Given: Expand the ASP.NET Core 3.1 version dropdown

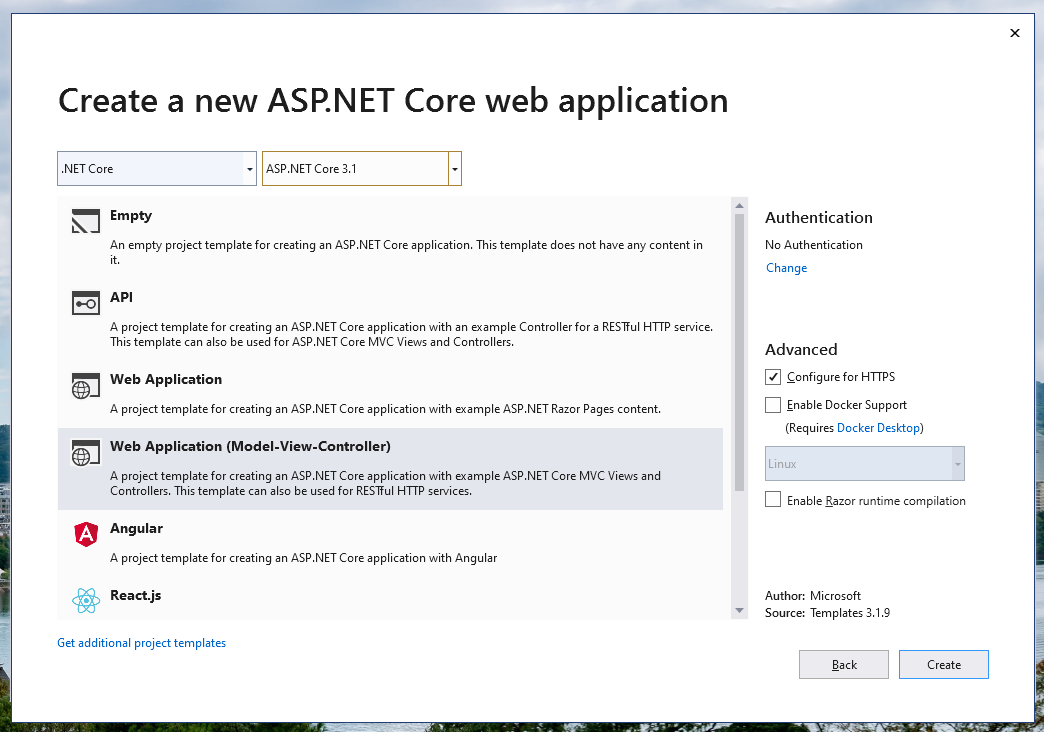Looking at the screenshot, I should 455,169.
